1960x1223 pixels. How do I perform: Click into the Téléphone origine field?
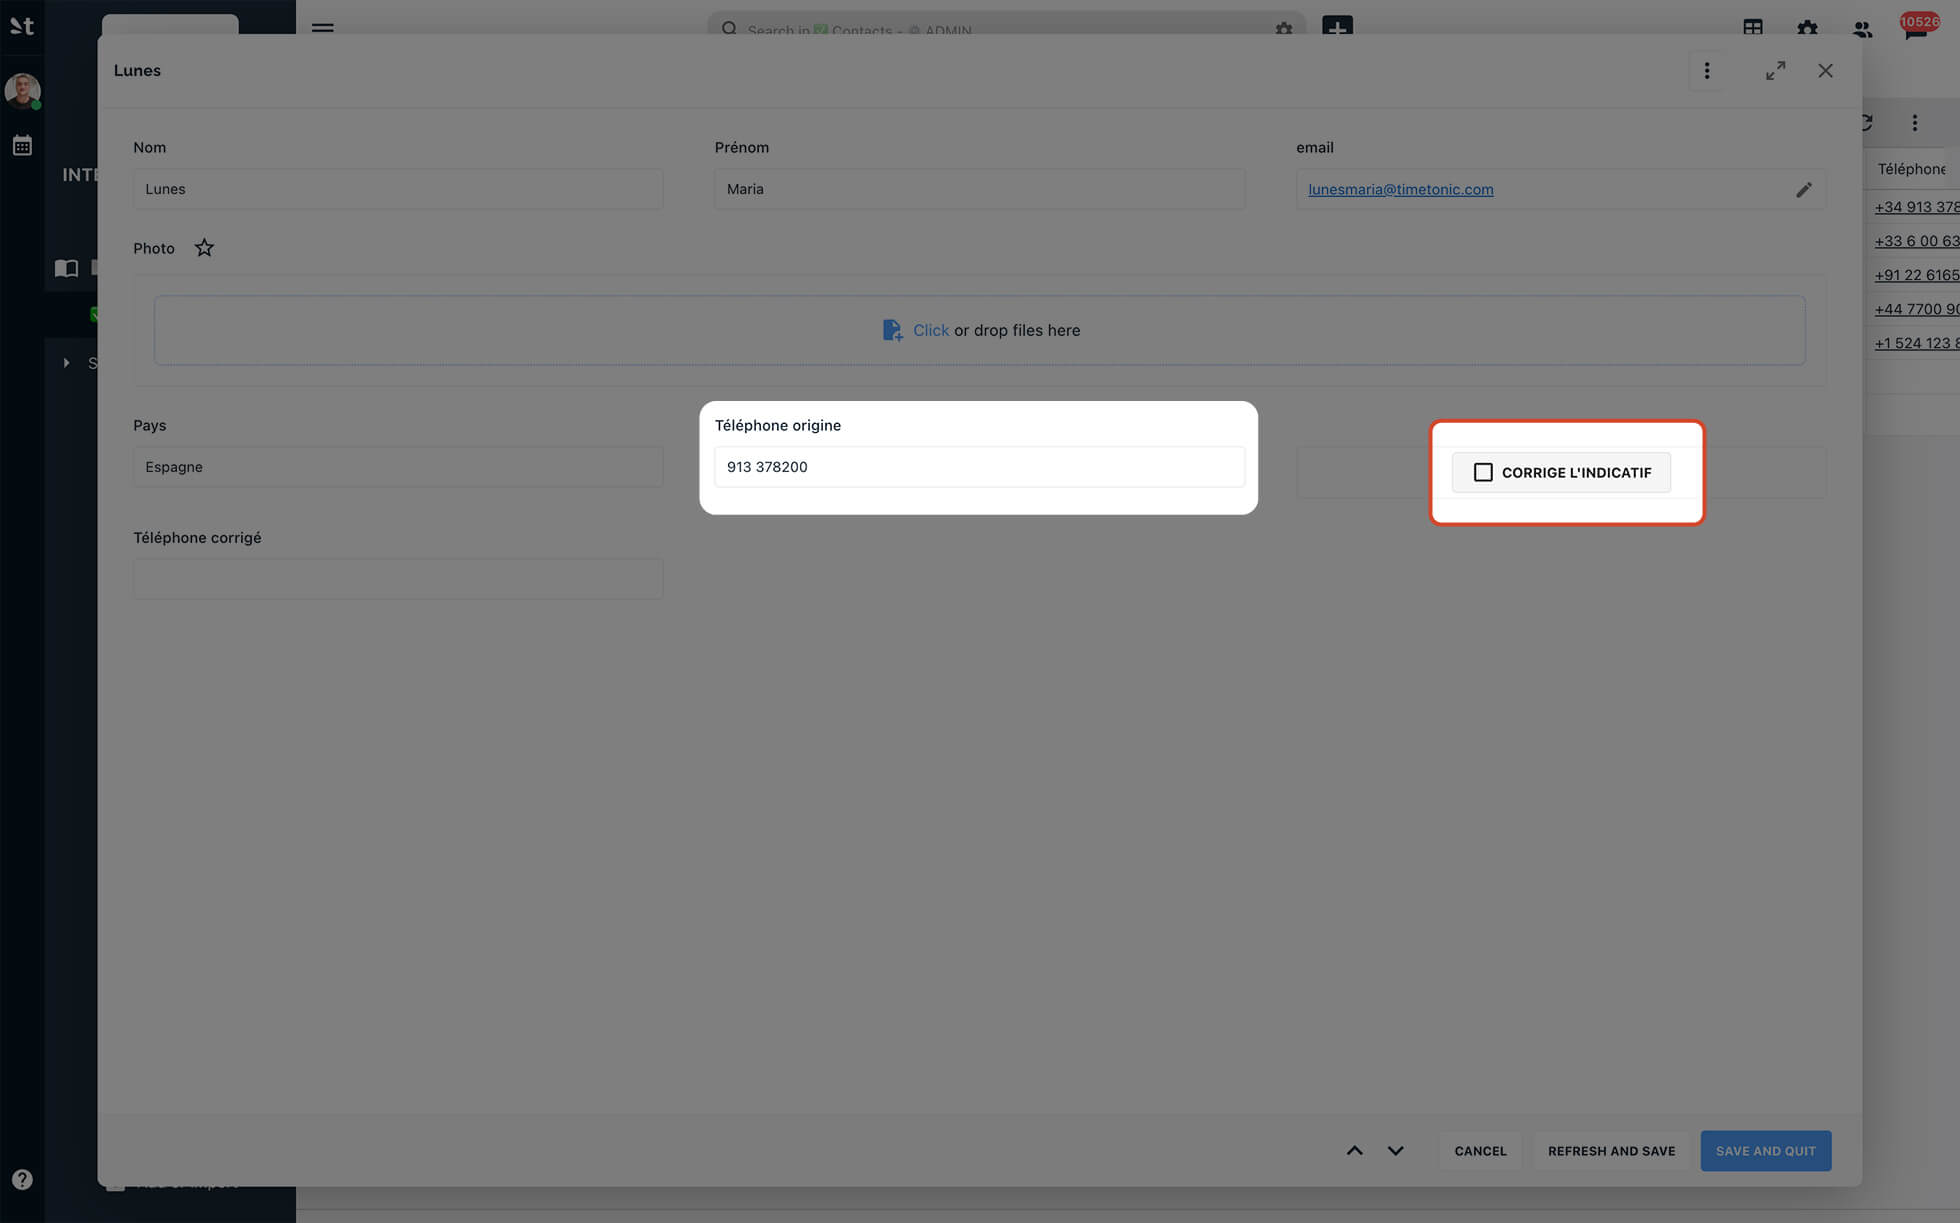point(978,467)
